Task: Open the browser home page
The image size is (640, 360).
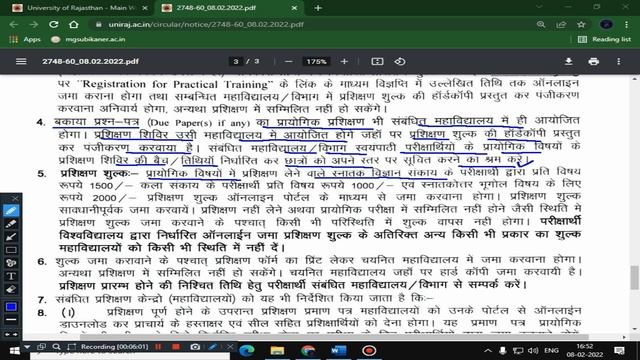Action: point(73,24)
